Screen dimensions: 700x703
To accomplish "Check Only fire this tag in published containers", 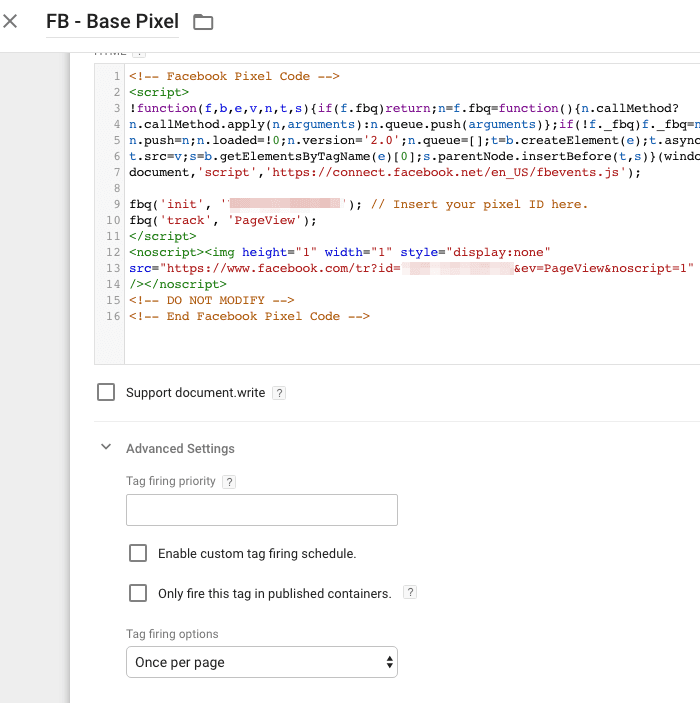I will pyautogui.click(x=138, y=593).
